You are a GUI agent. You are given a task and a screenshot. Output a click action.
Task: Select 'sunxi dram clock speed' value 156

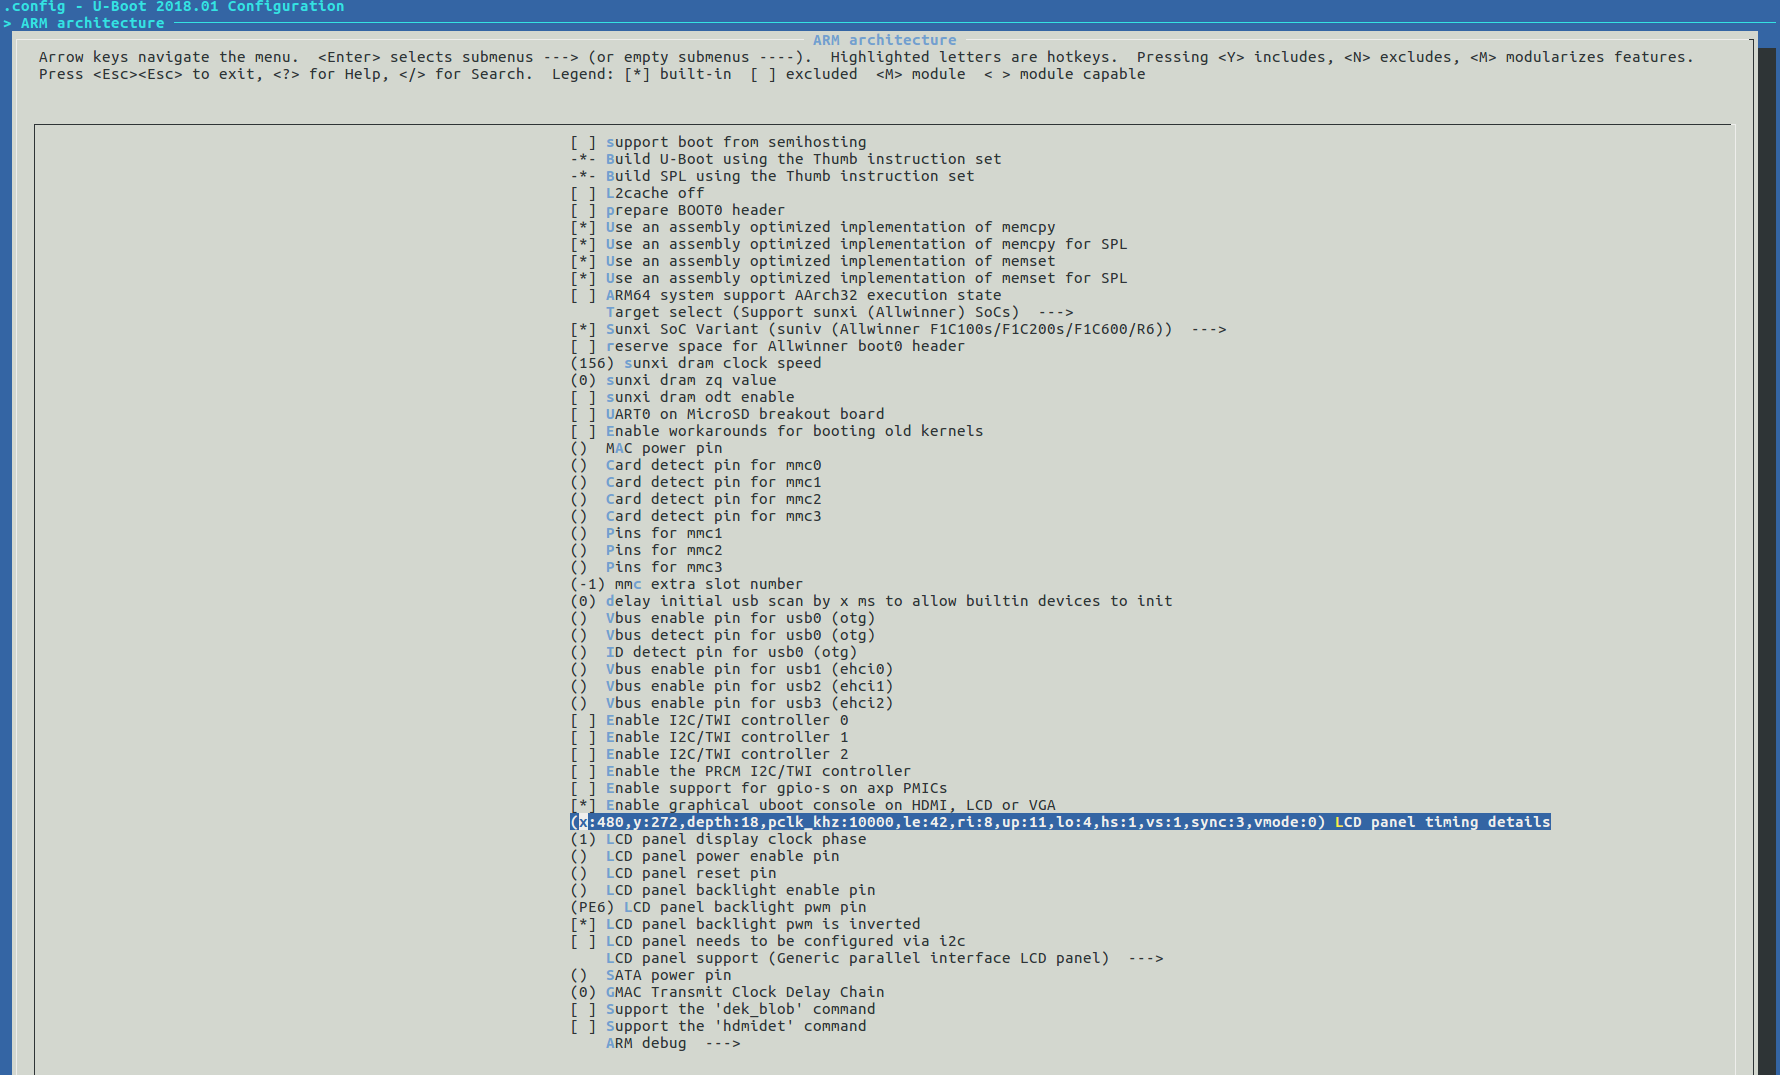(x=695, y=363)
